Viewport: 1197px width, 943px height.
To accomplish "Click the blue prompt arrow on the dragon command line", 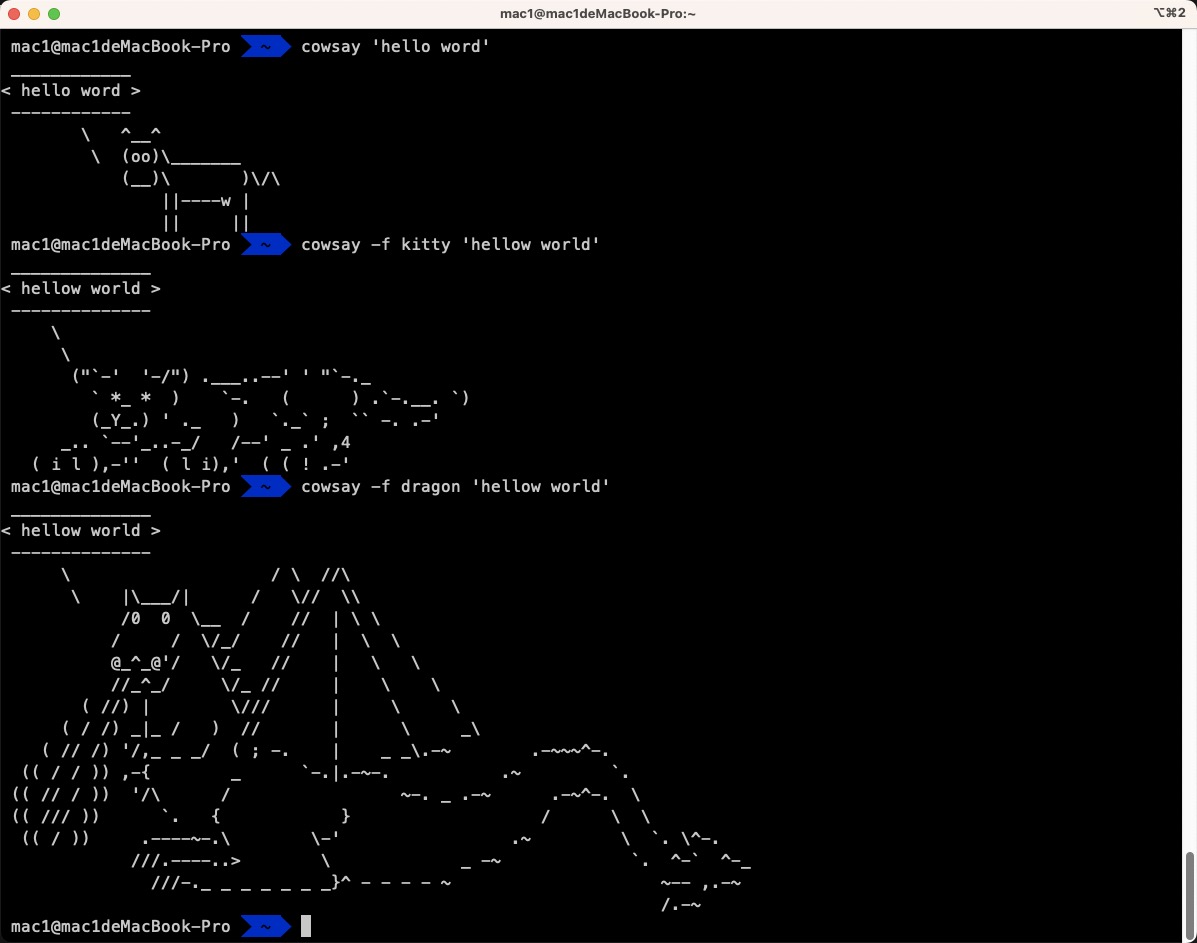I will [x=264, y=486].
